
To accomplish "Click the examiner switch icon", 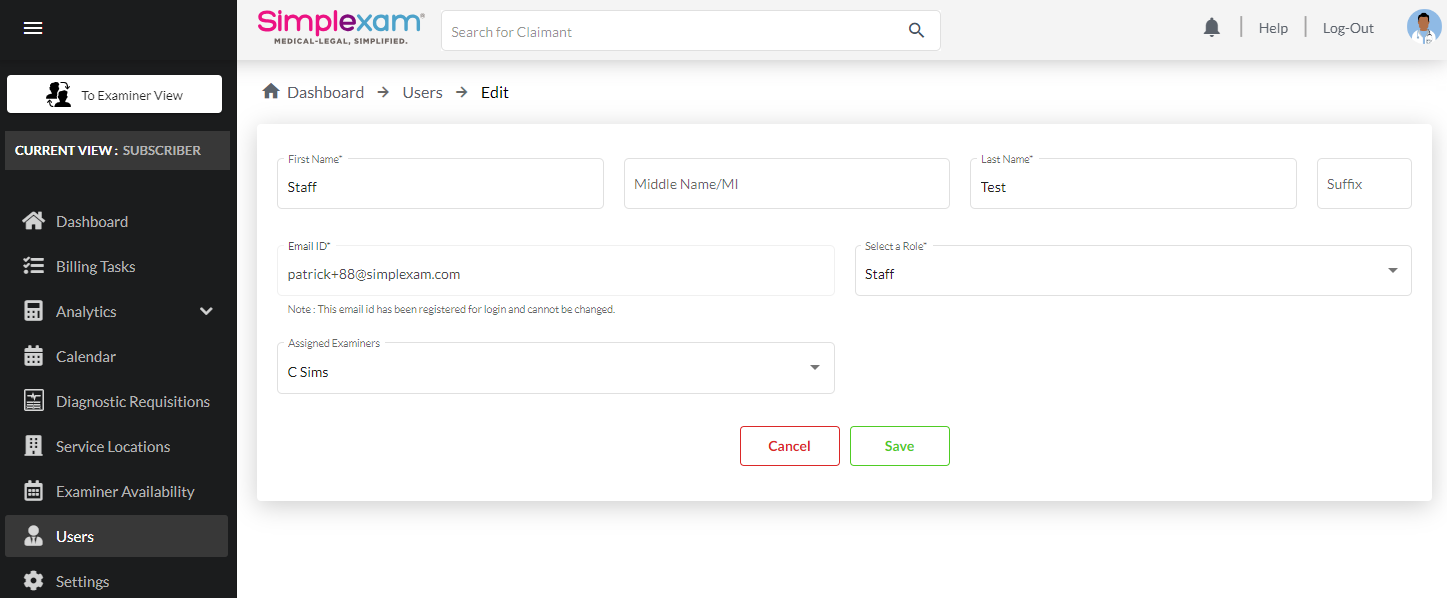I will point(59,94).
